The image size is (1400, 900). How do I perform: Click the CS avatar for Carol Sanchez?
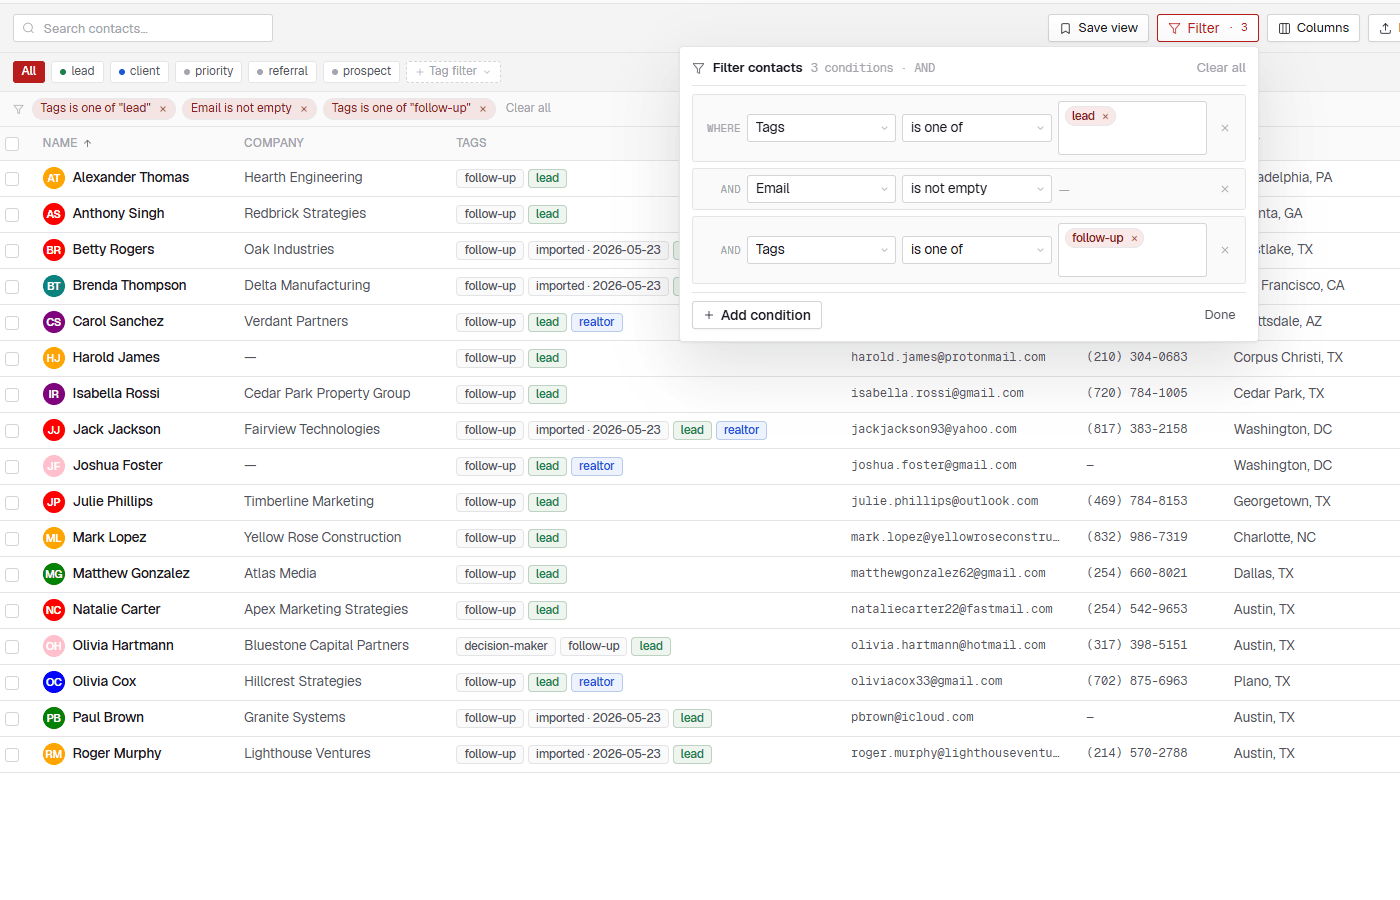54,322
